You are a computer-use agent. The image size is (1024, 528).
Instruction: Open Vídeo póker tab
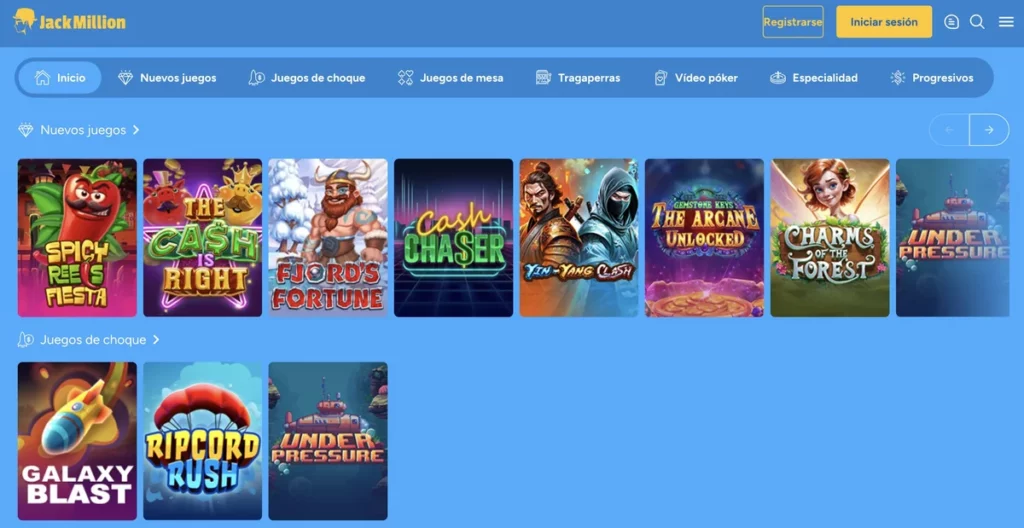(696, 78)
